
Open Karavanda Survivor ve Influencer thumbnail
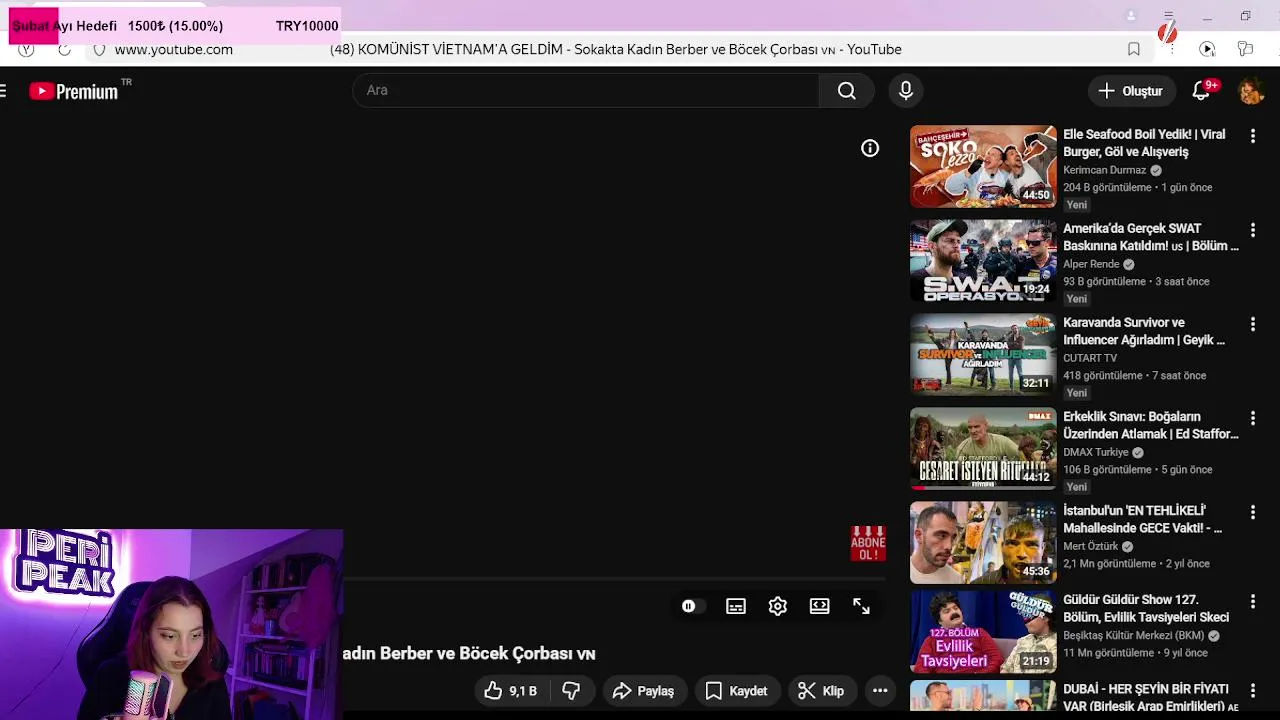983,354
